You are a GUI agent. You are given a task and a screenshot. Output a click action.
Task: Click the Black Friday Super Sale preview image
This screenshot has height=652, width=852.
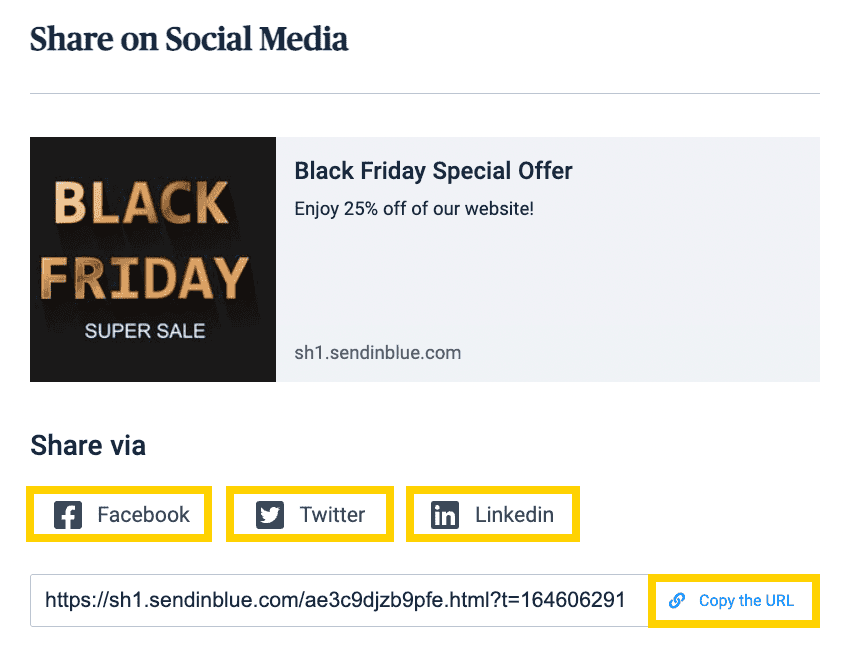153,259
